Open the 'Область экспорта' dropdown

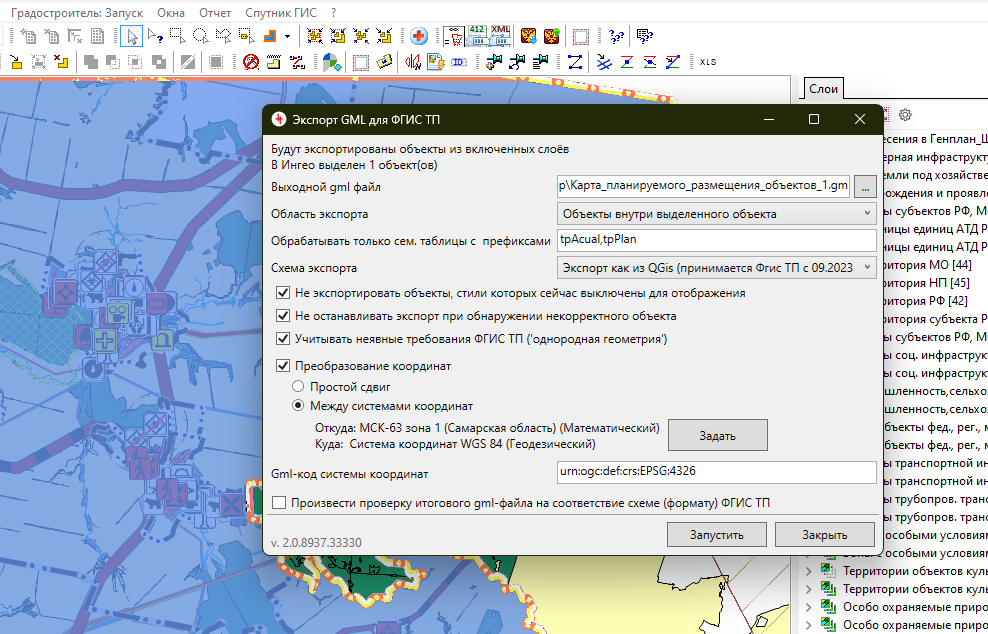[716, 214]
